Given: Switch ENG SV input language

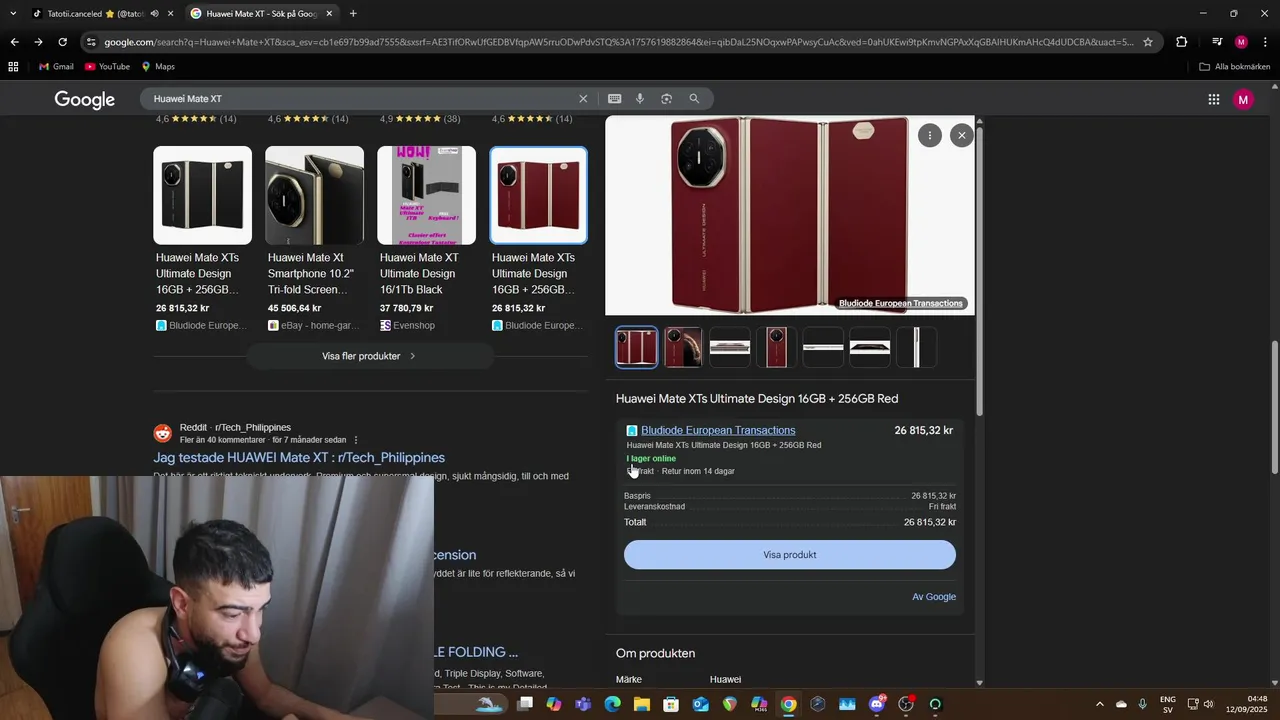Looking at the screenshot, I should pos(1168,704).
